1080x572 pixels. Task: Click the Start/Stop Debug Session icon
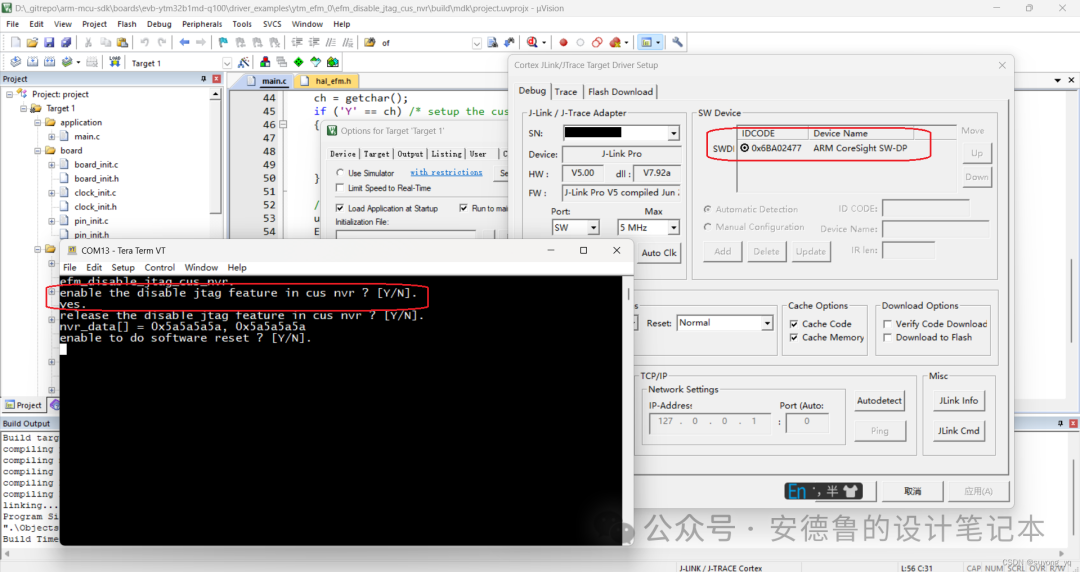[x=531, y=42]
